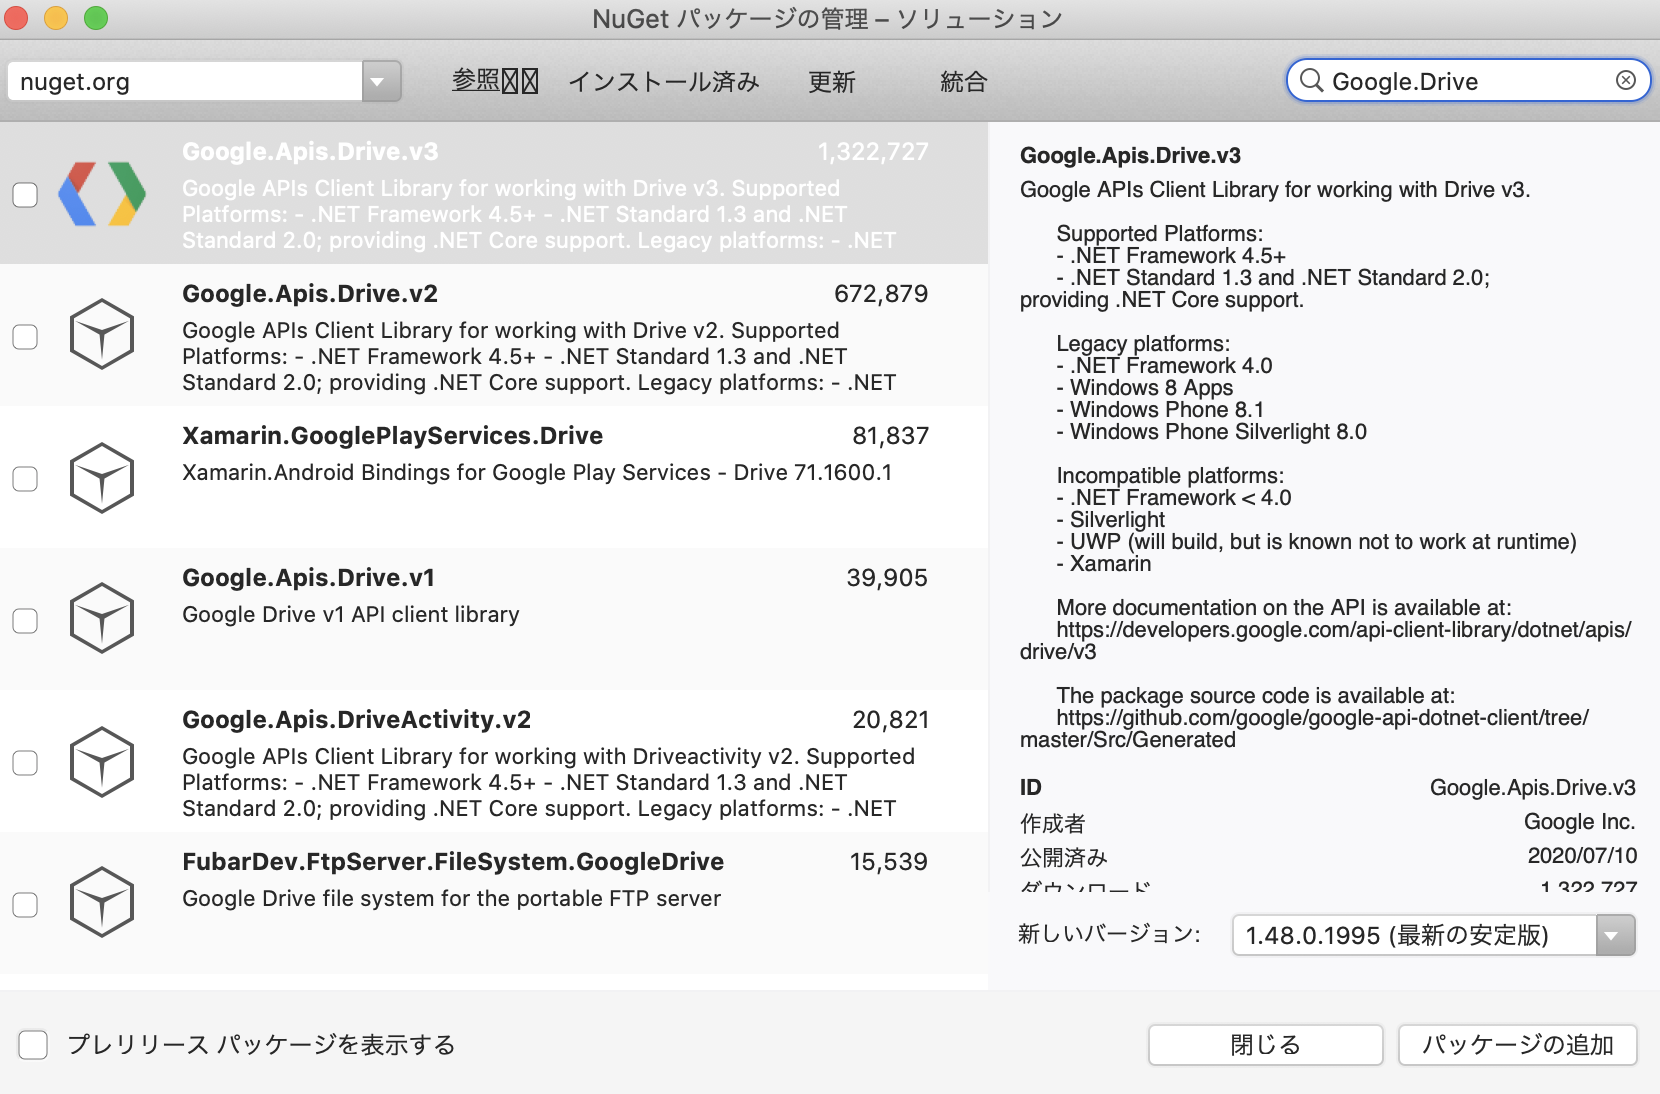The height and width of the screenshot is (1094, 1660).
Task: Open the nuget.org package source dropdown
Action: pyautogui.click(x=381, y=81)
